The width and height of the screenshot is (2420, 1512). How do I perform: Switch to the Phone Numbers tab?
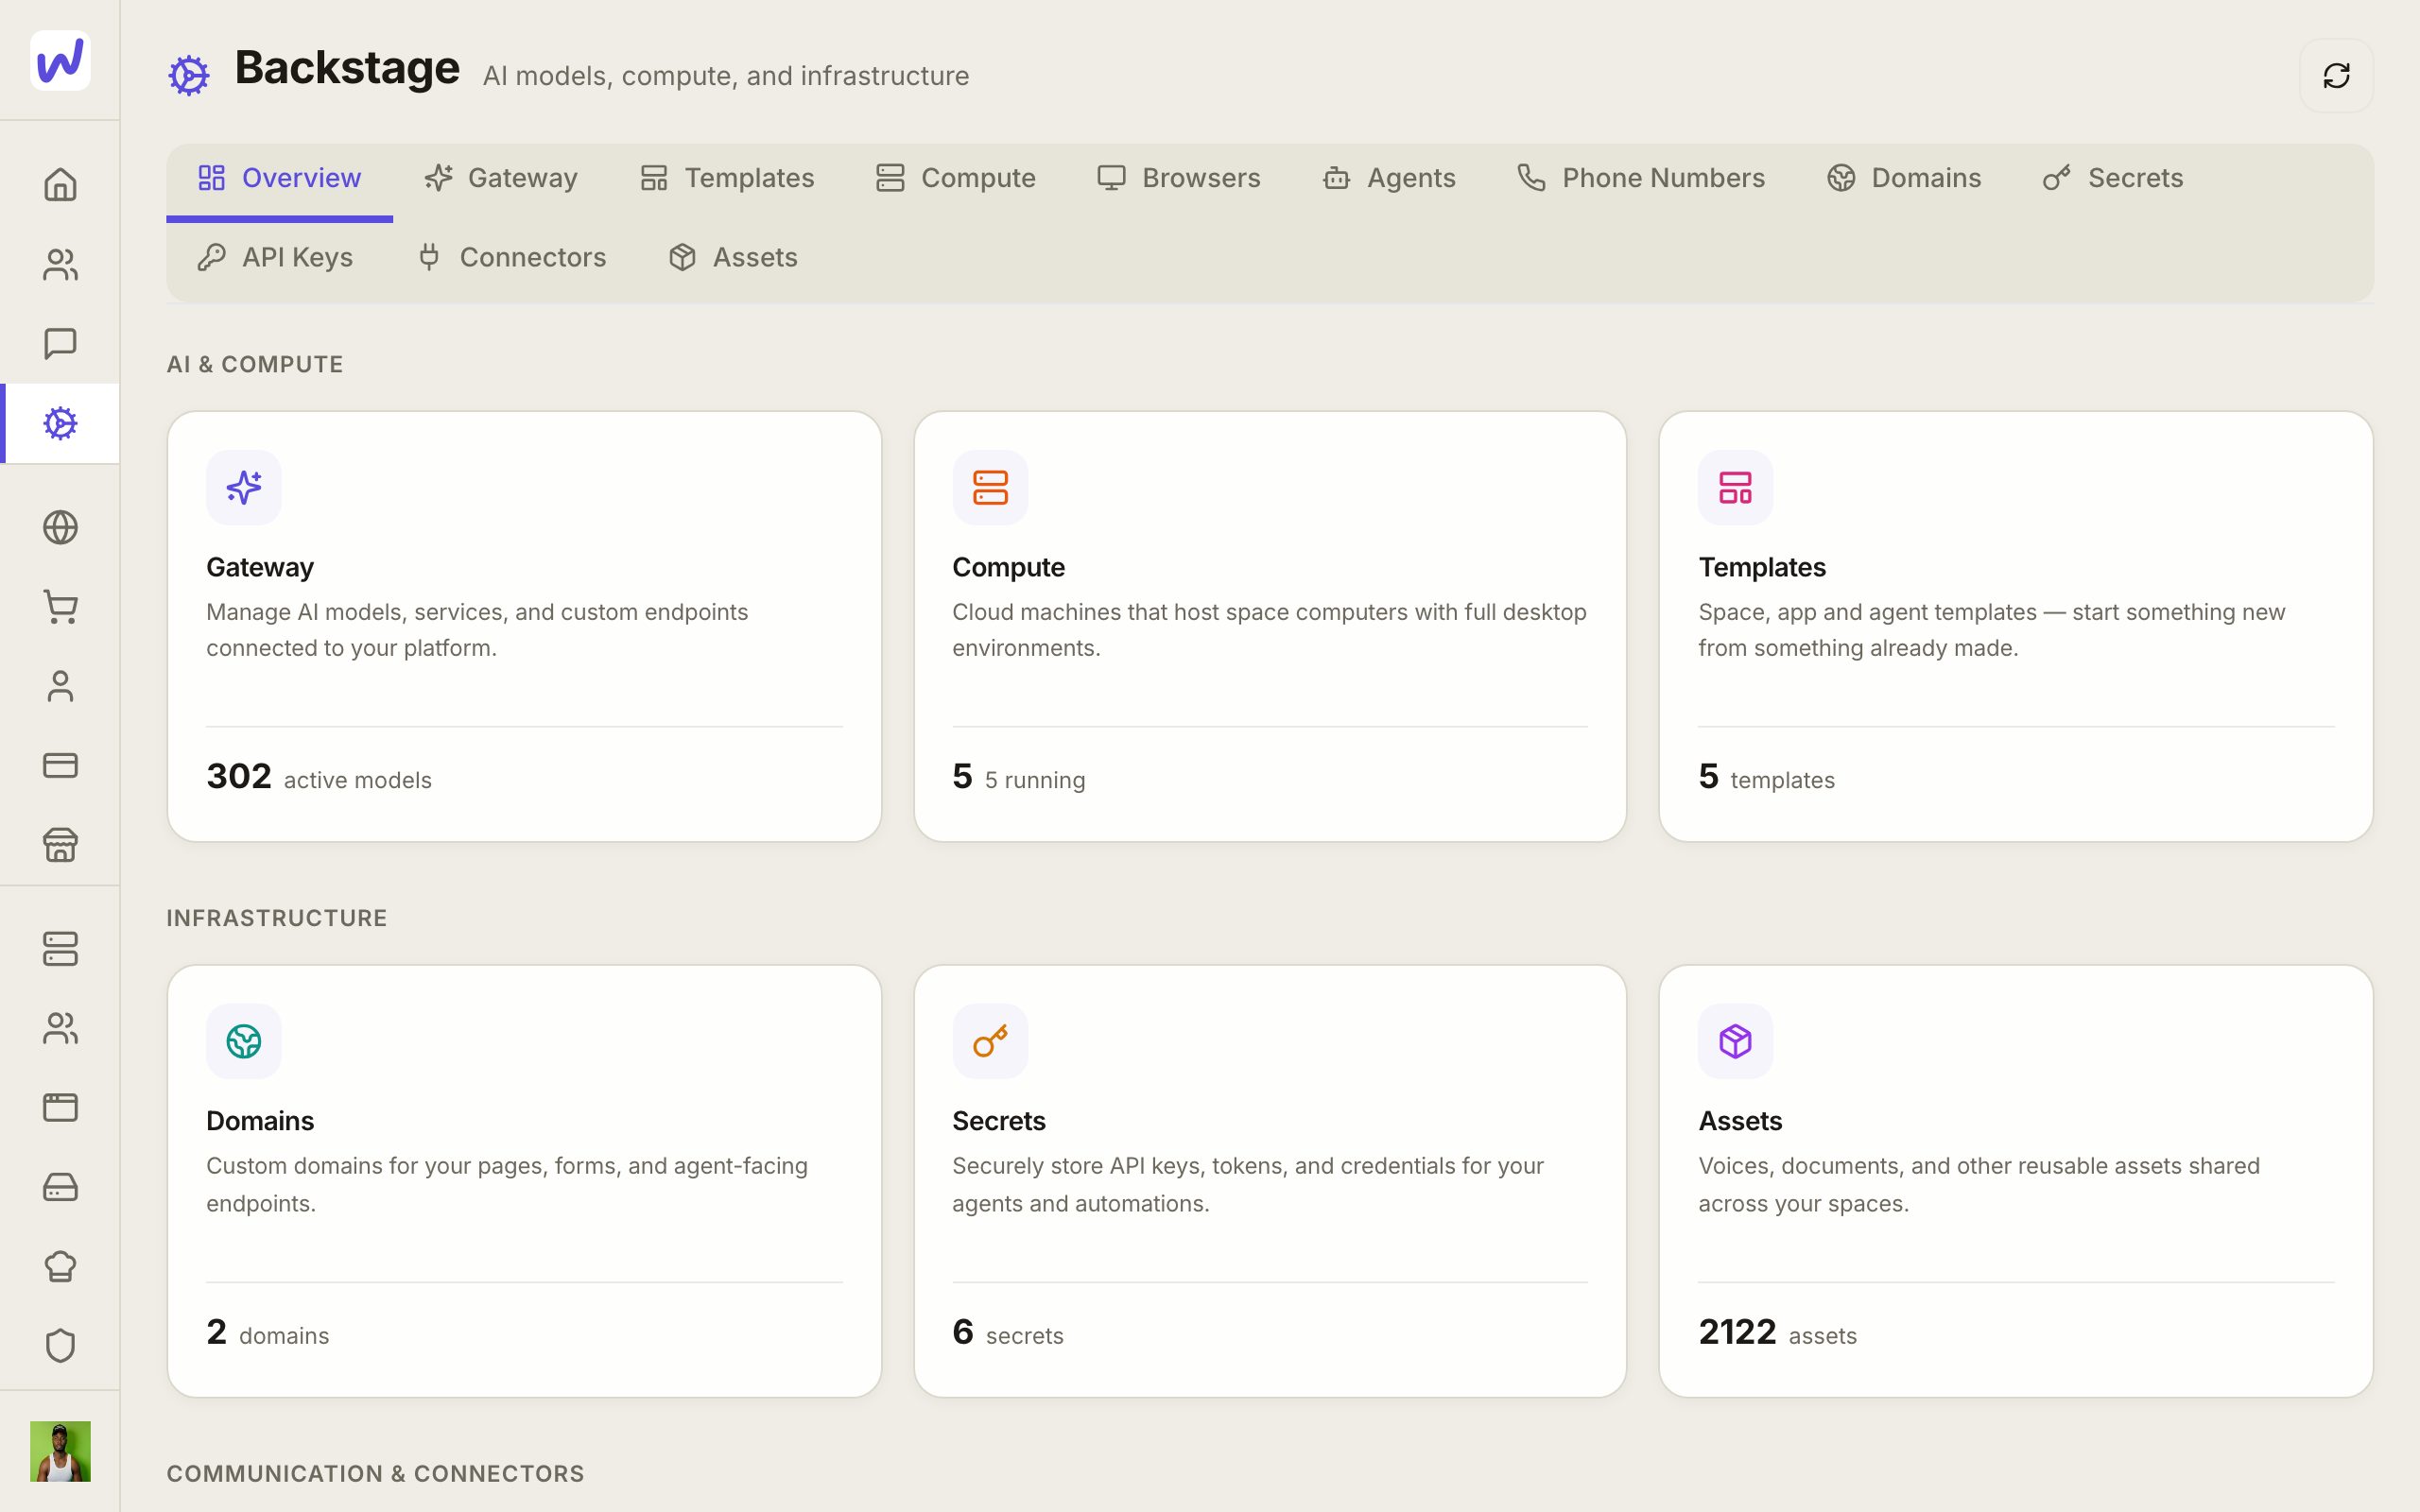(x=1641, y=178)
